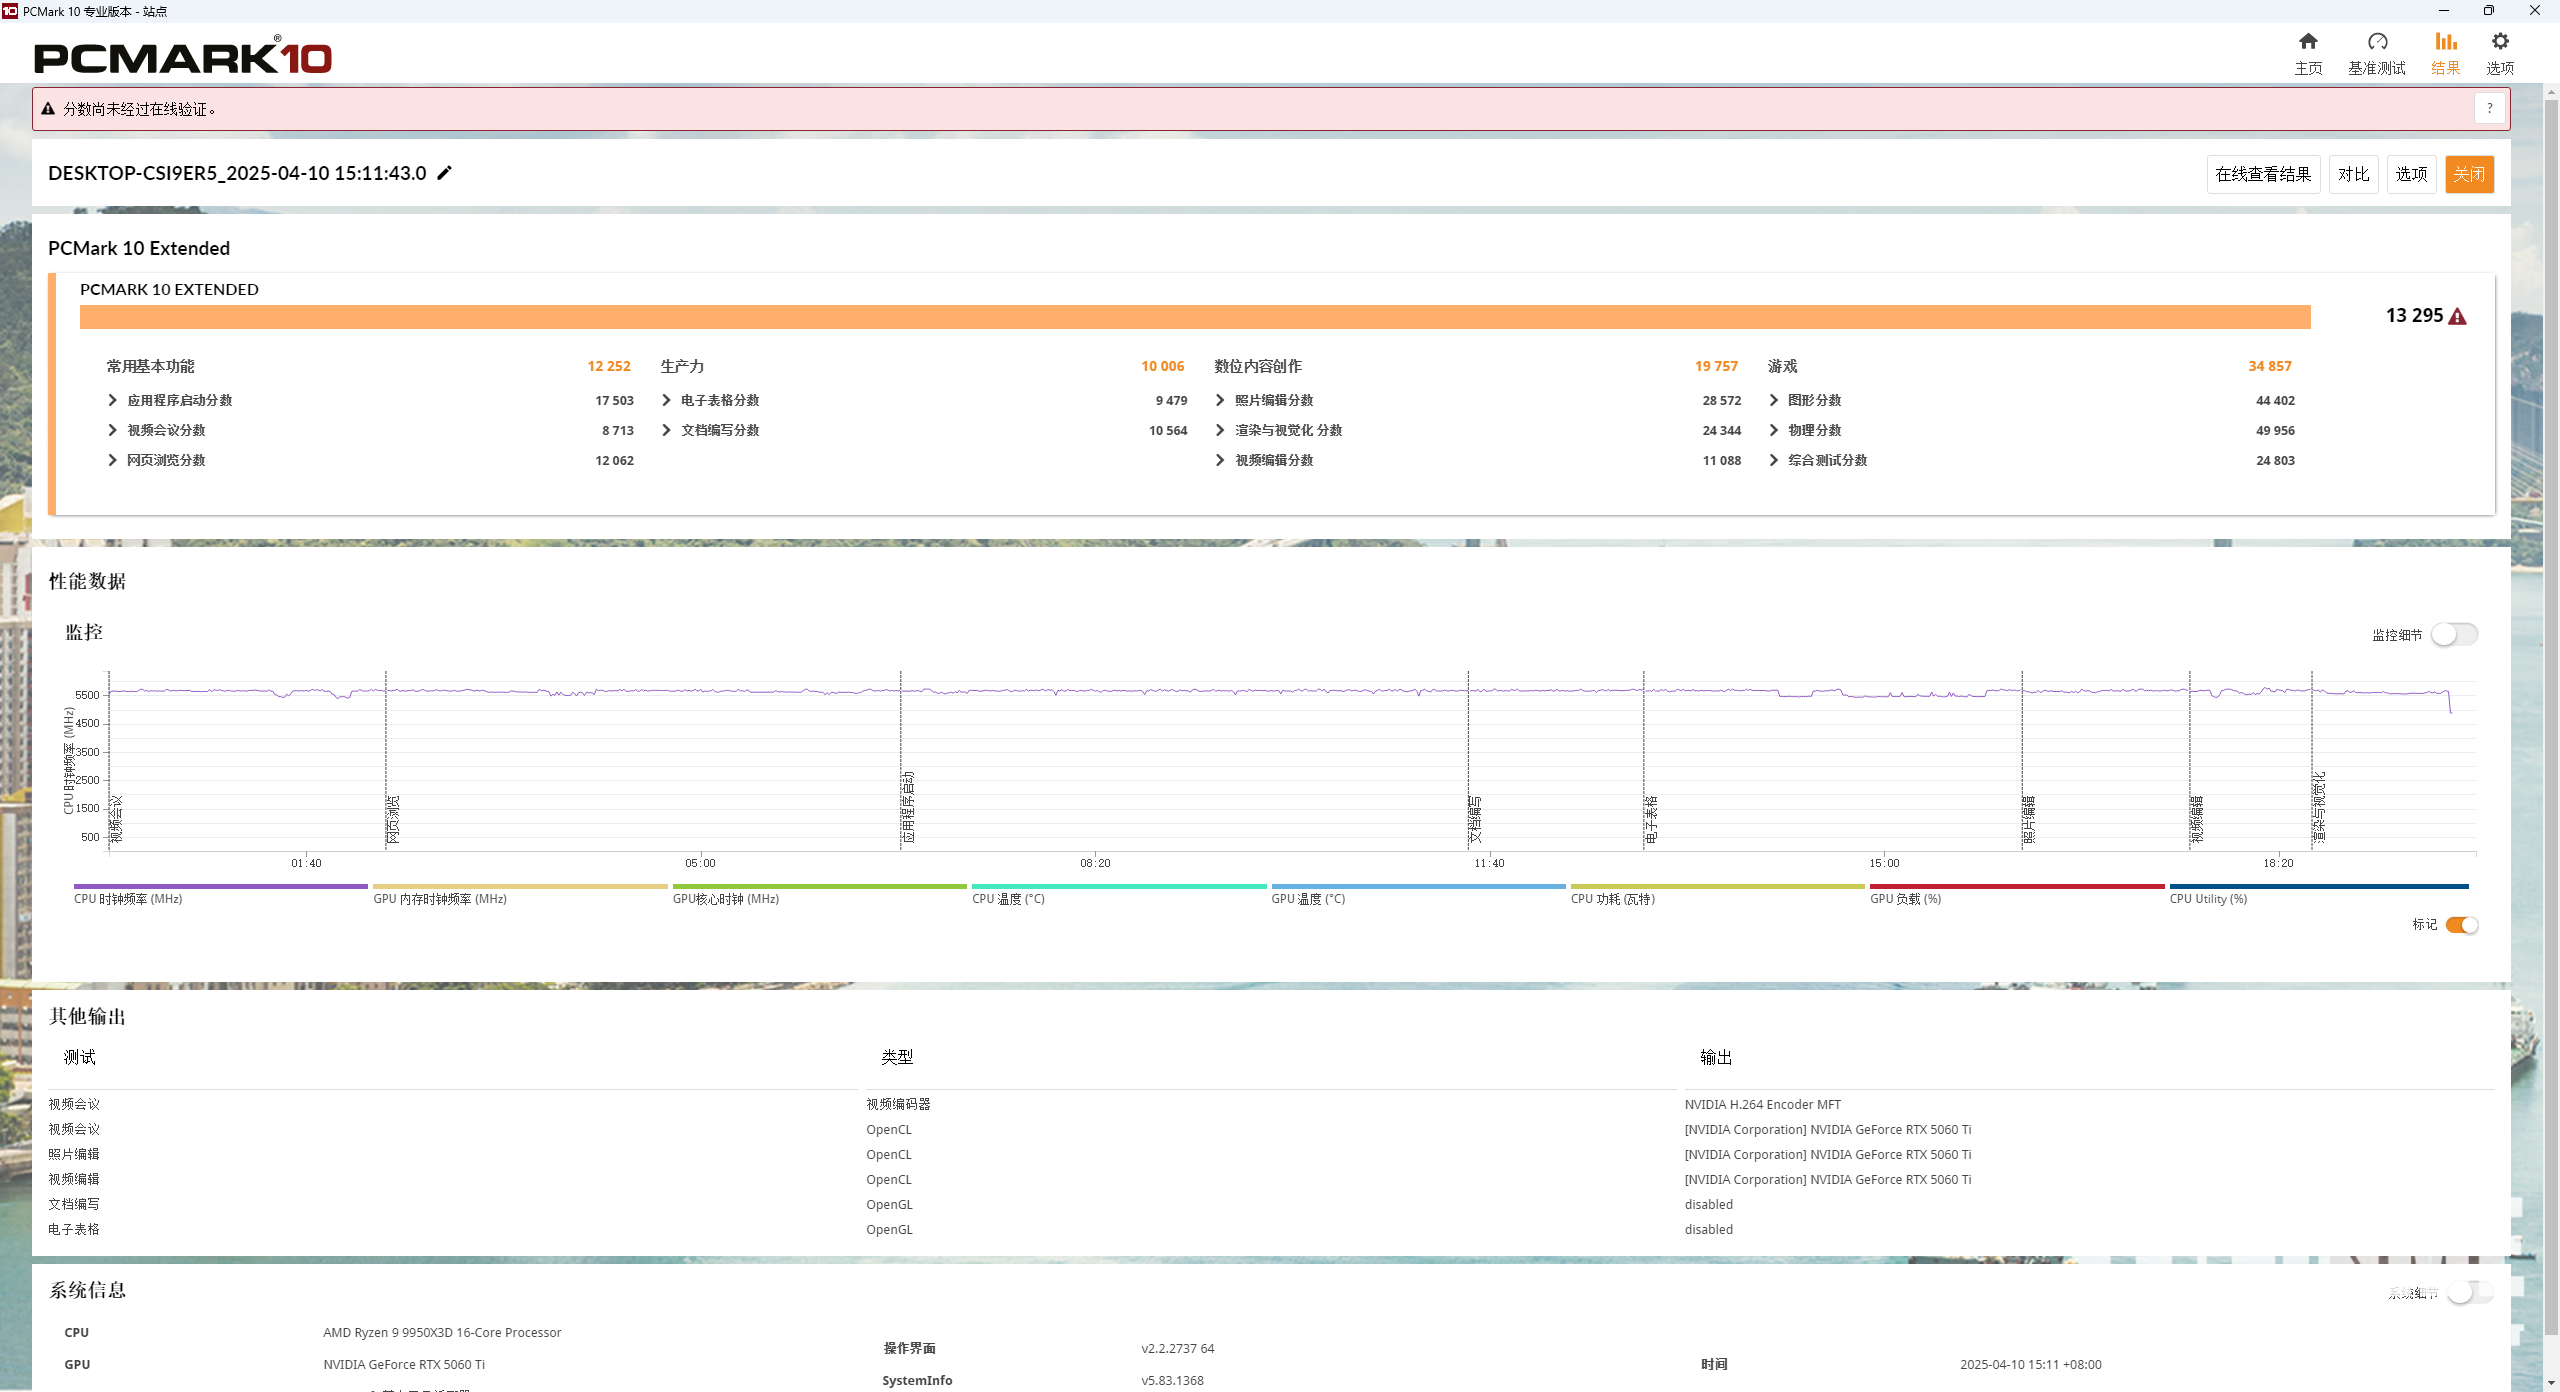Screen dimensions: 2560x1392
Task: Click the vertical scrollbar on the right
Action: click(x=2551, y=715)
